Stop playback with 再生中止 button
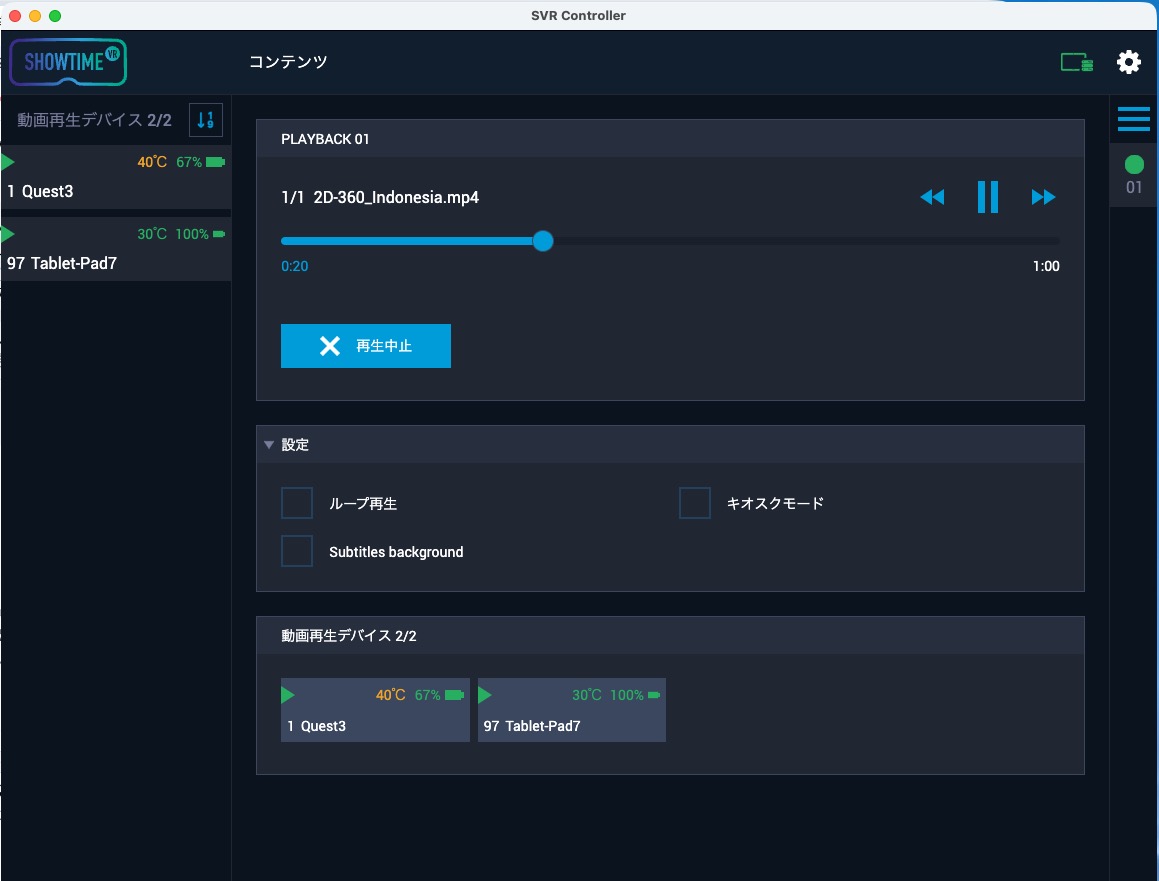This screenshot has height=881, width=1159. point(366,346)
